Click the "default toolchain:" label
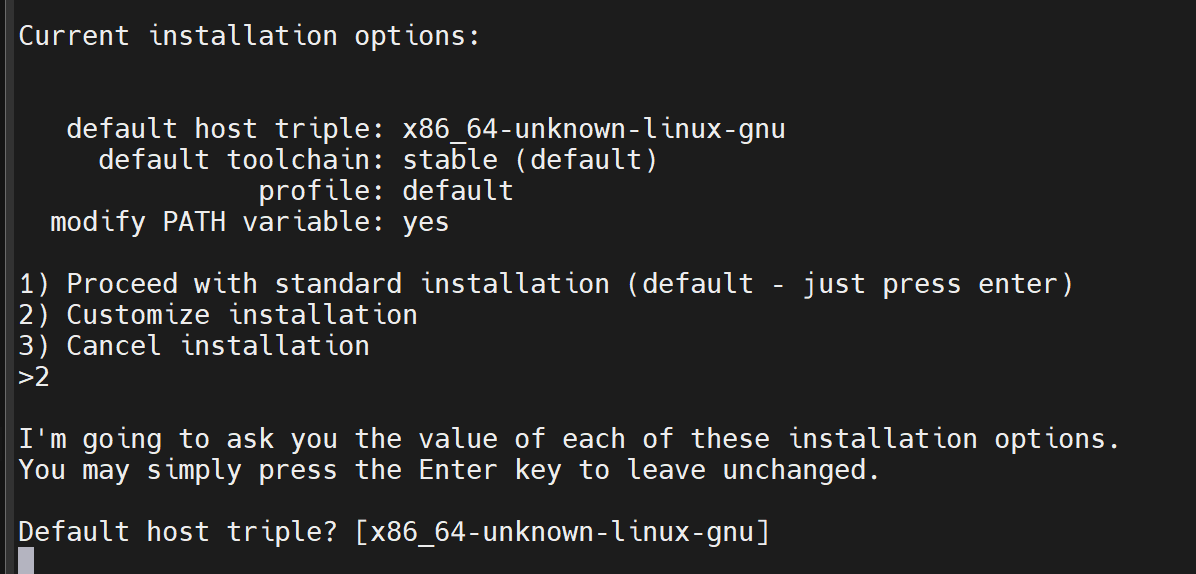 point(242,160)
